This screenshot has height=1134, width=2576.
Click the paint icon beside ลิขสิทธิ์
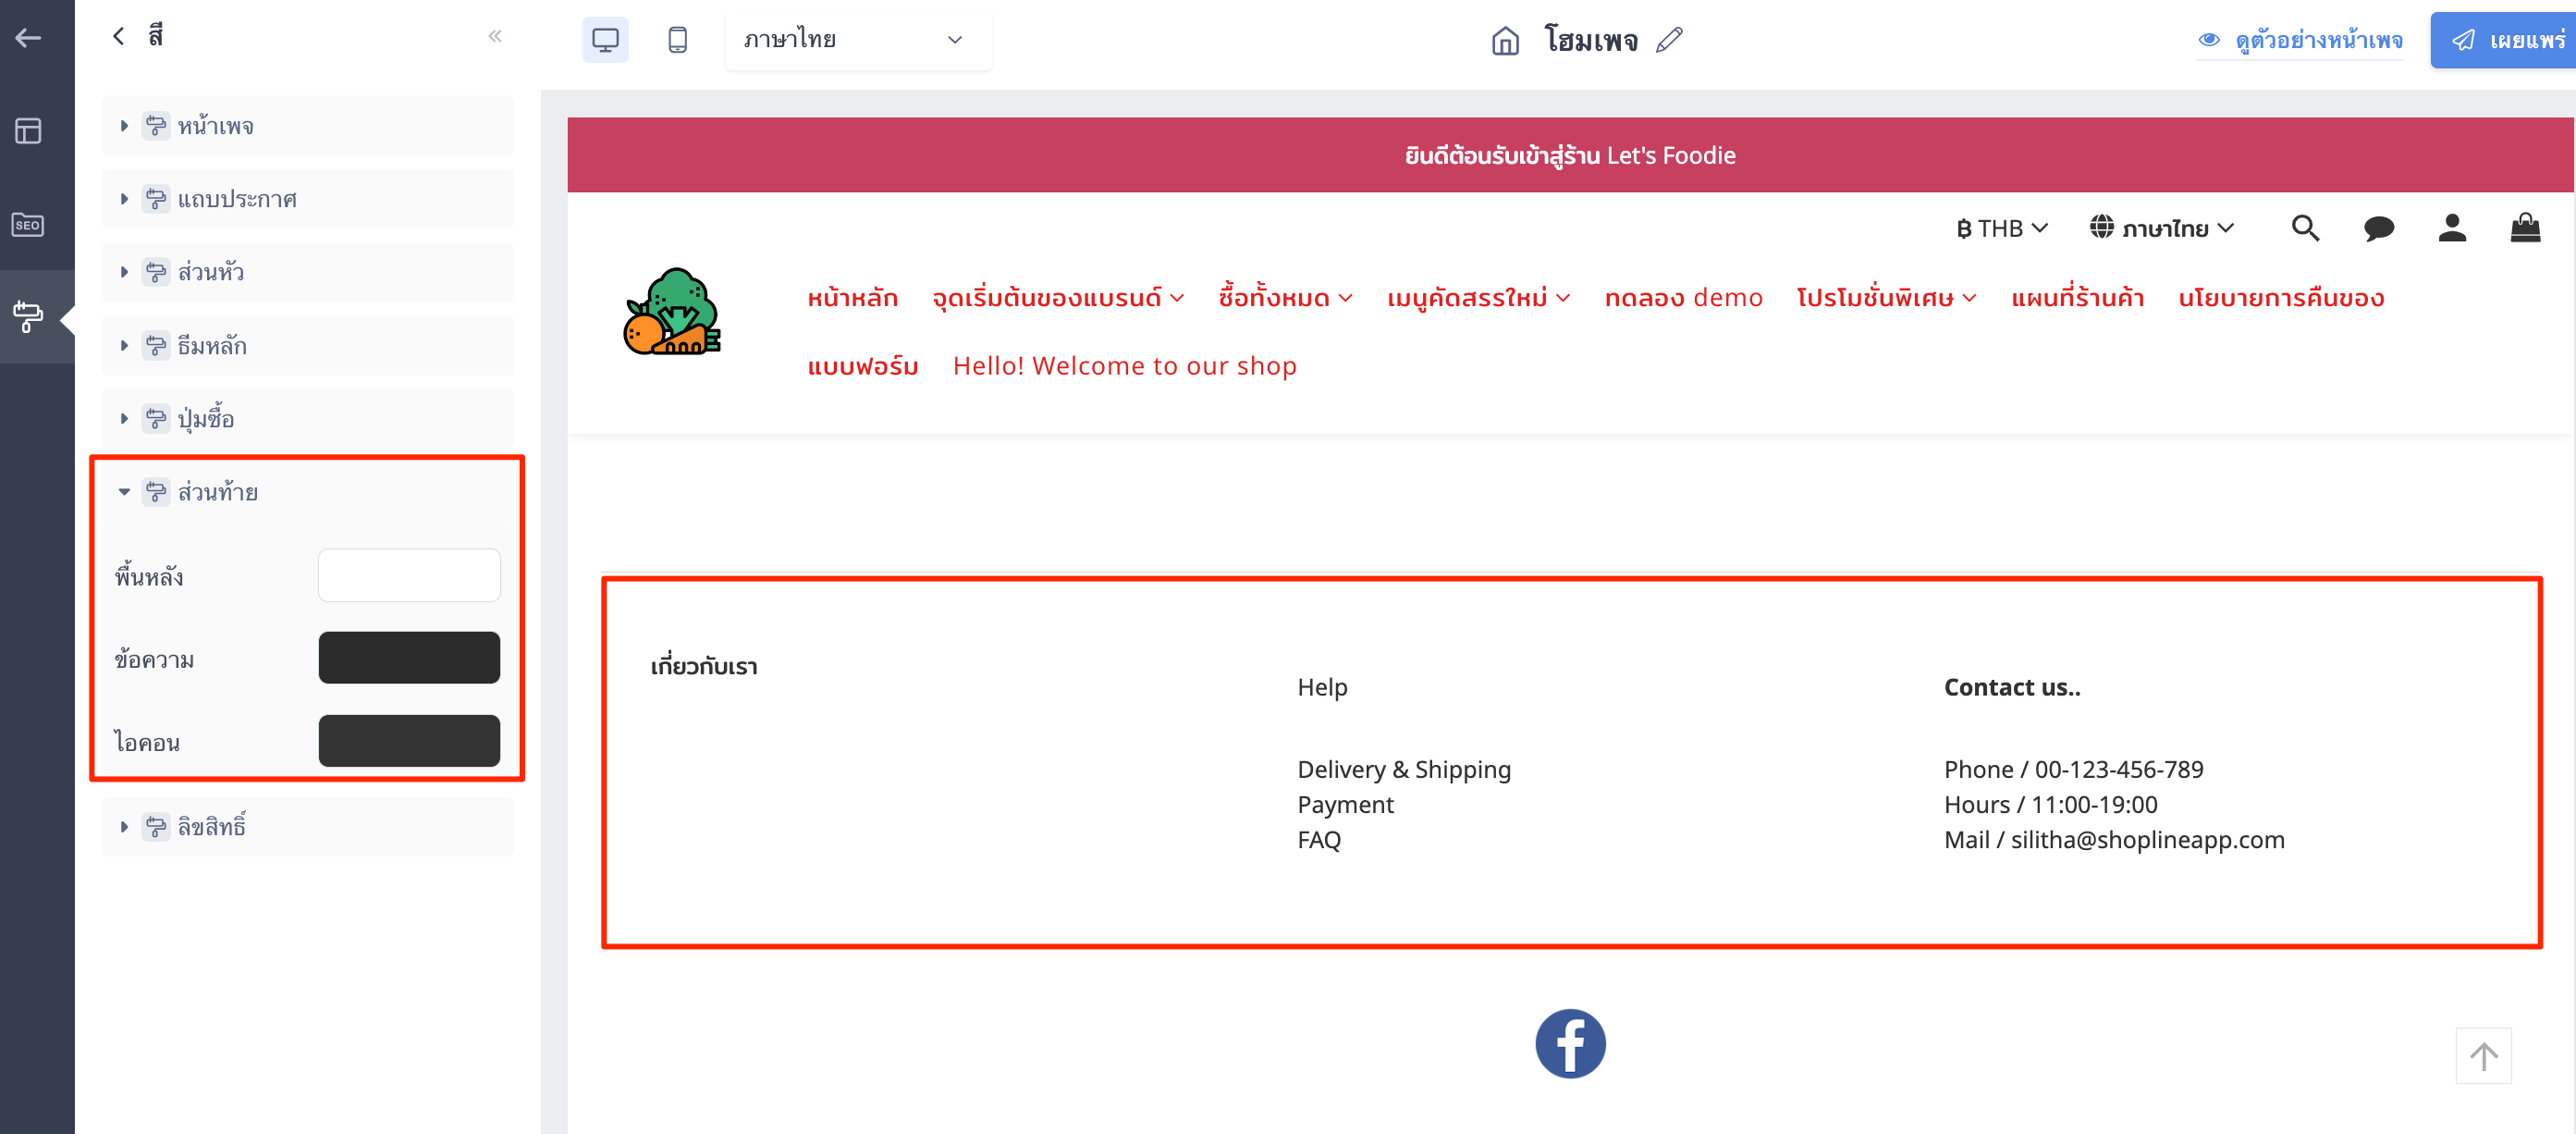pos(156,827)
